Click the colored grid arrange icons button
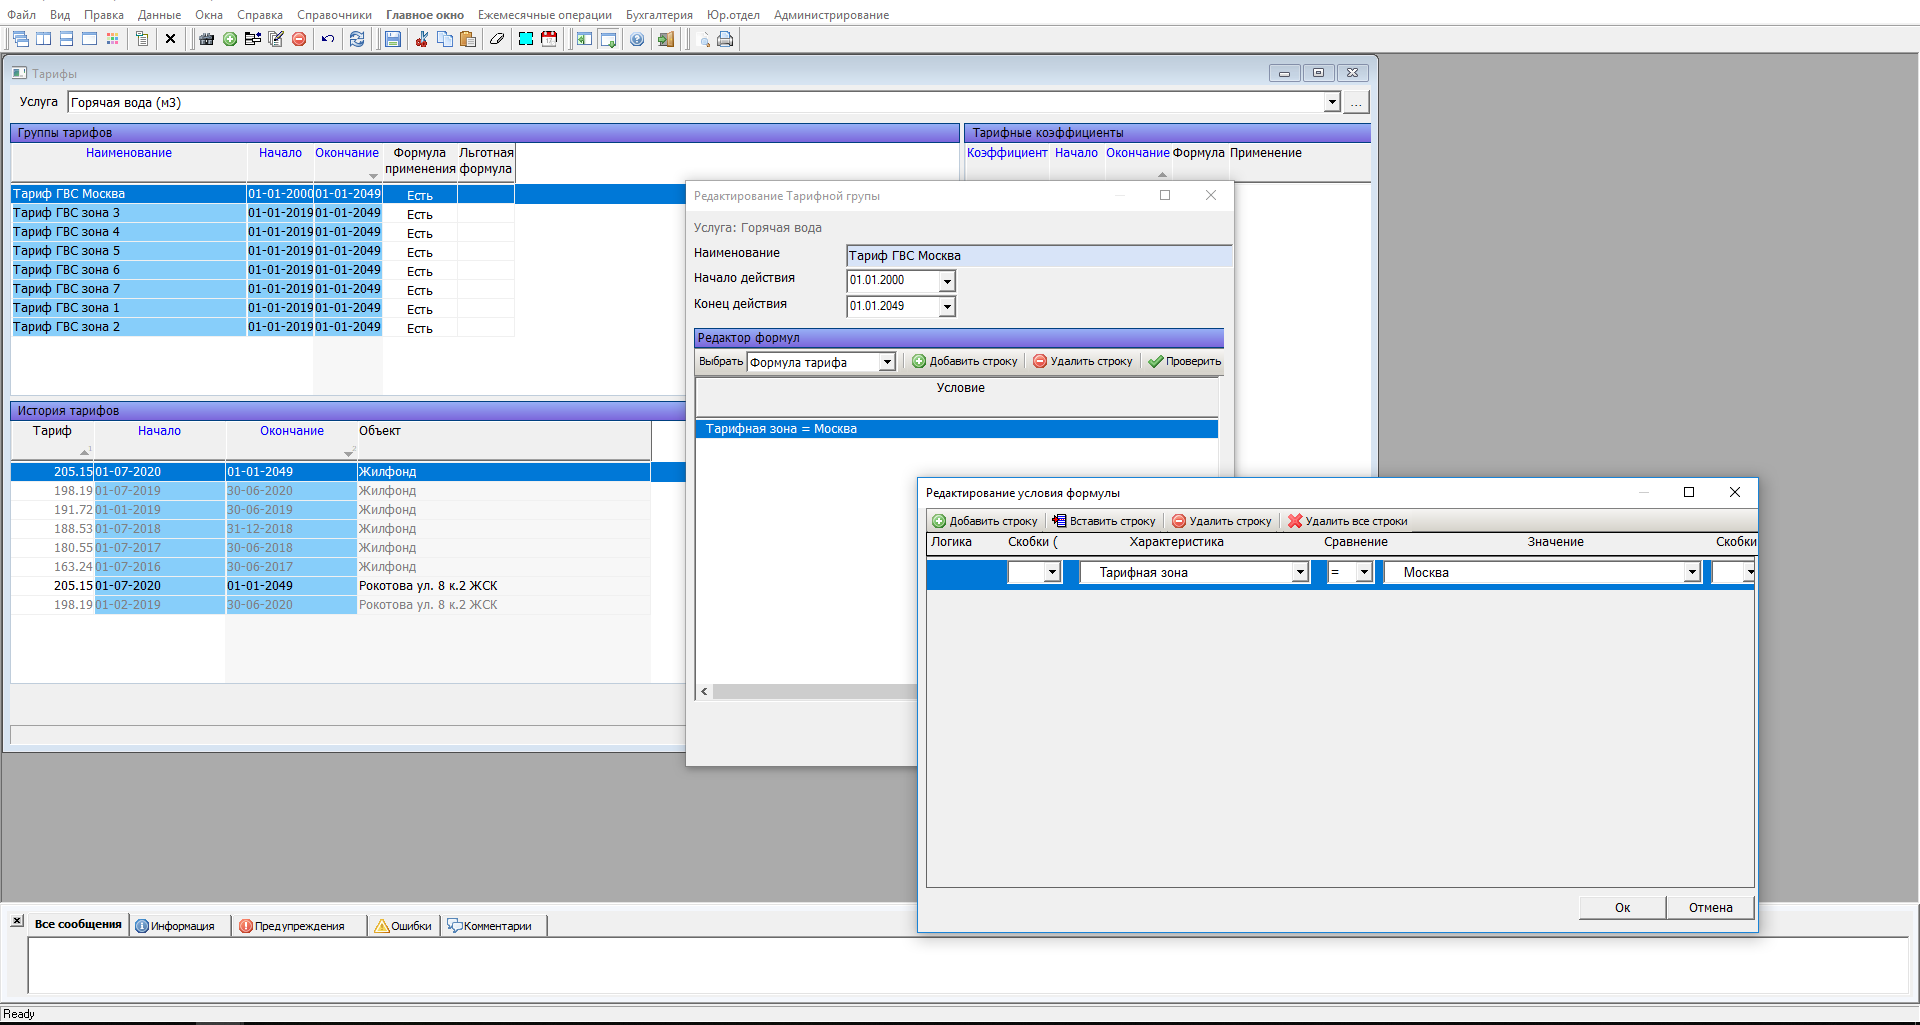Screen dimensions: 1920x1025 (x=113, y=39)
